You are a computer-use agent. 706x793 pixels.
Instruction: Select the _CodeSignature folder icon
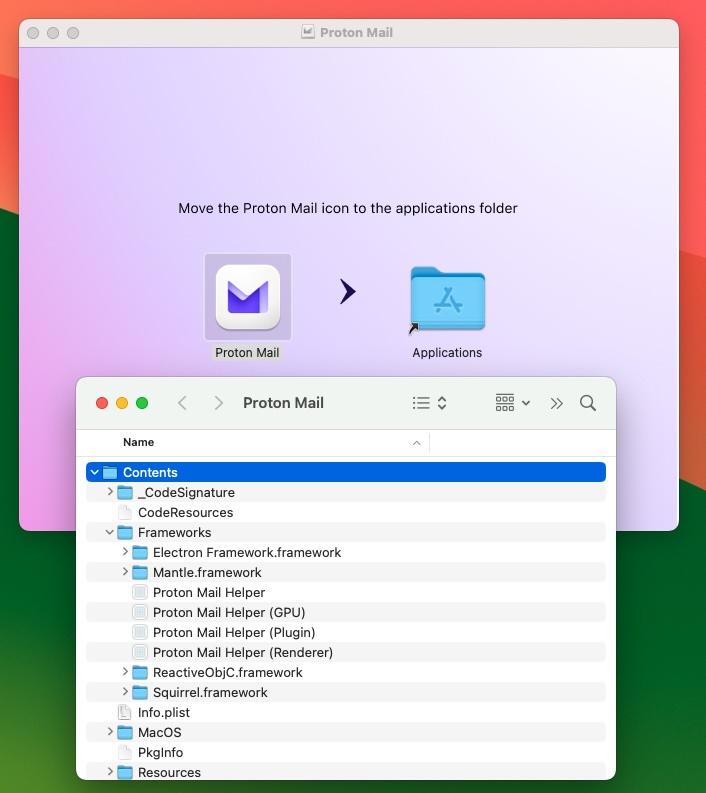tap(125, 492)
